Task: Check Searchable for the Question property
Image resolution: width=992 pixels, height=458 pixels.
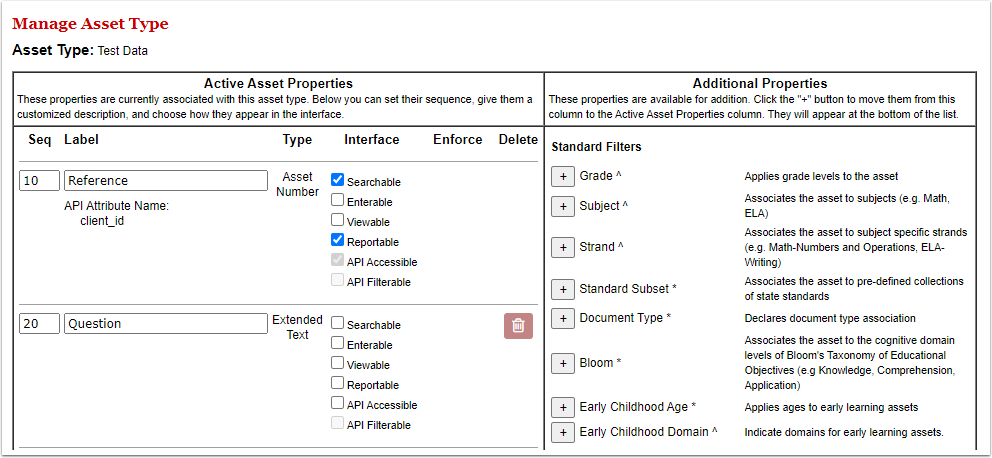Action: click(338, 324)
